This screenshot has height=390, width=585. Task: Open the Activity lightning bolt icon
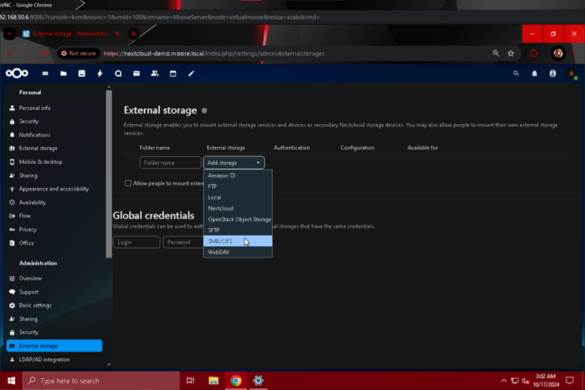tap(100, 74)
